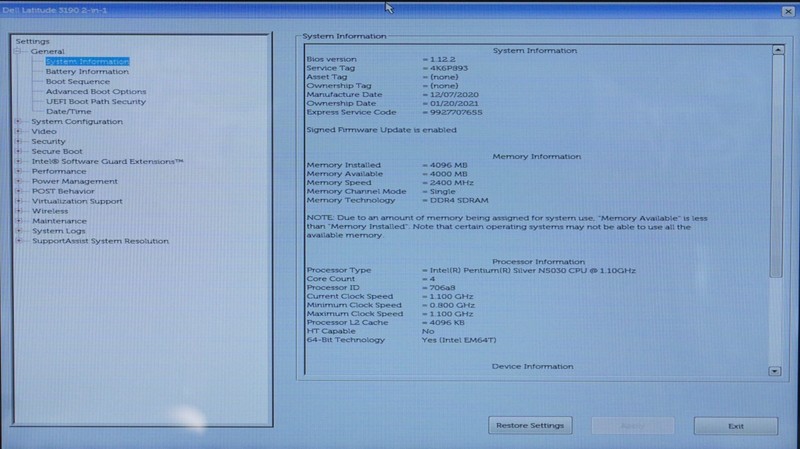Expand the Video settings node
Image resolution: width=800 pixels, height=449 pixels.
pos(18,131)
